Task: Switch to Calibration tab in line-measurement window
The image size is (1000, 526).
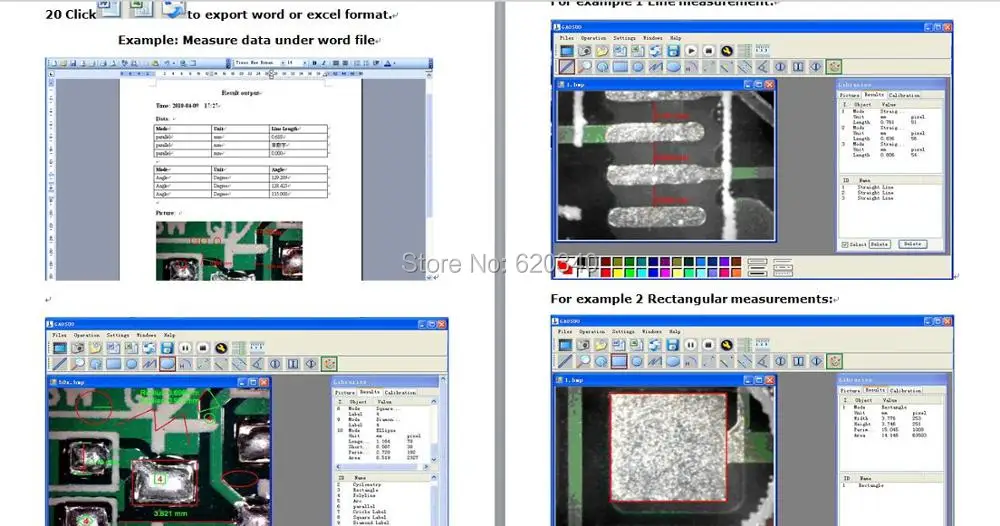Action: coord(904,95)
